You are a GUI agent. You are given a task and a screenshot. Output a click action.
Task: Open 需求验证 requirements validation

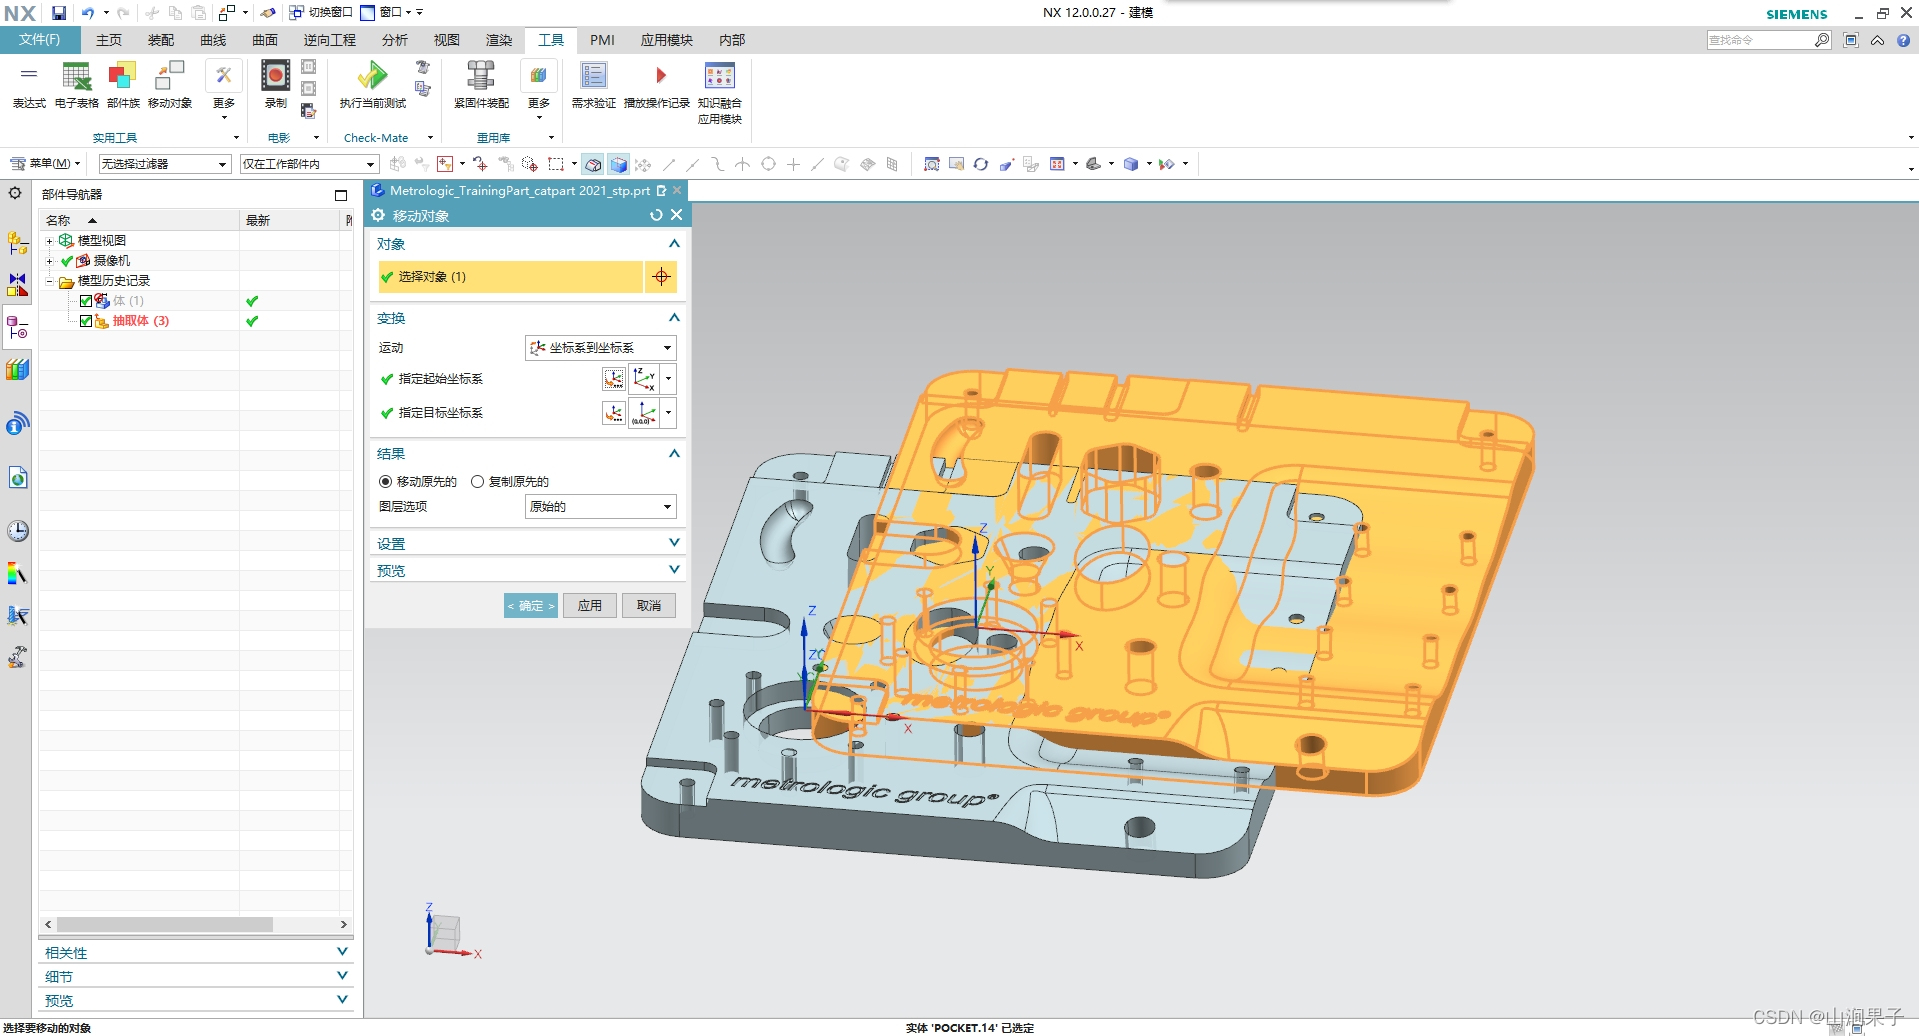(x=594, y=84)
